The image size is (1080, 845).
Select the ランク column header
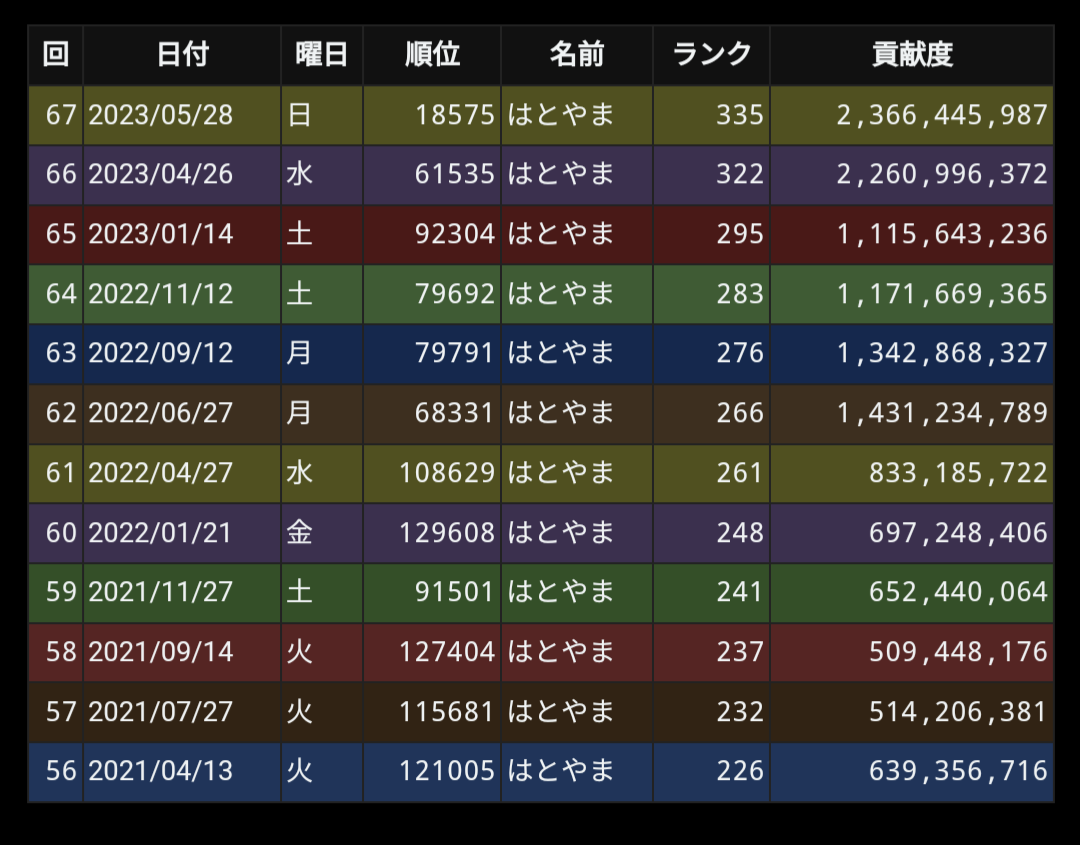point(711,55)
